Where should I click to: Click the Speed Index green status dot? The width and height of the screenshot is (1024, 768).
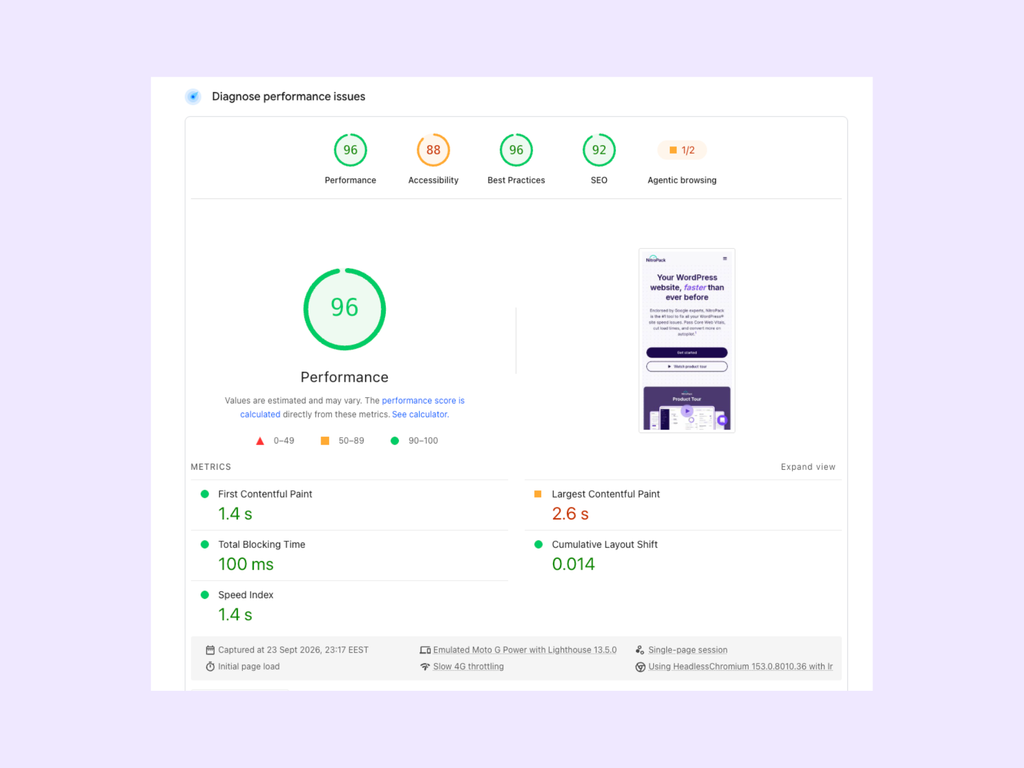click(204, 595)
